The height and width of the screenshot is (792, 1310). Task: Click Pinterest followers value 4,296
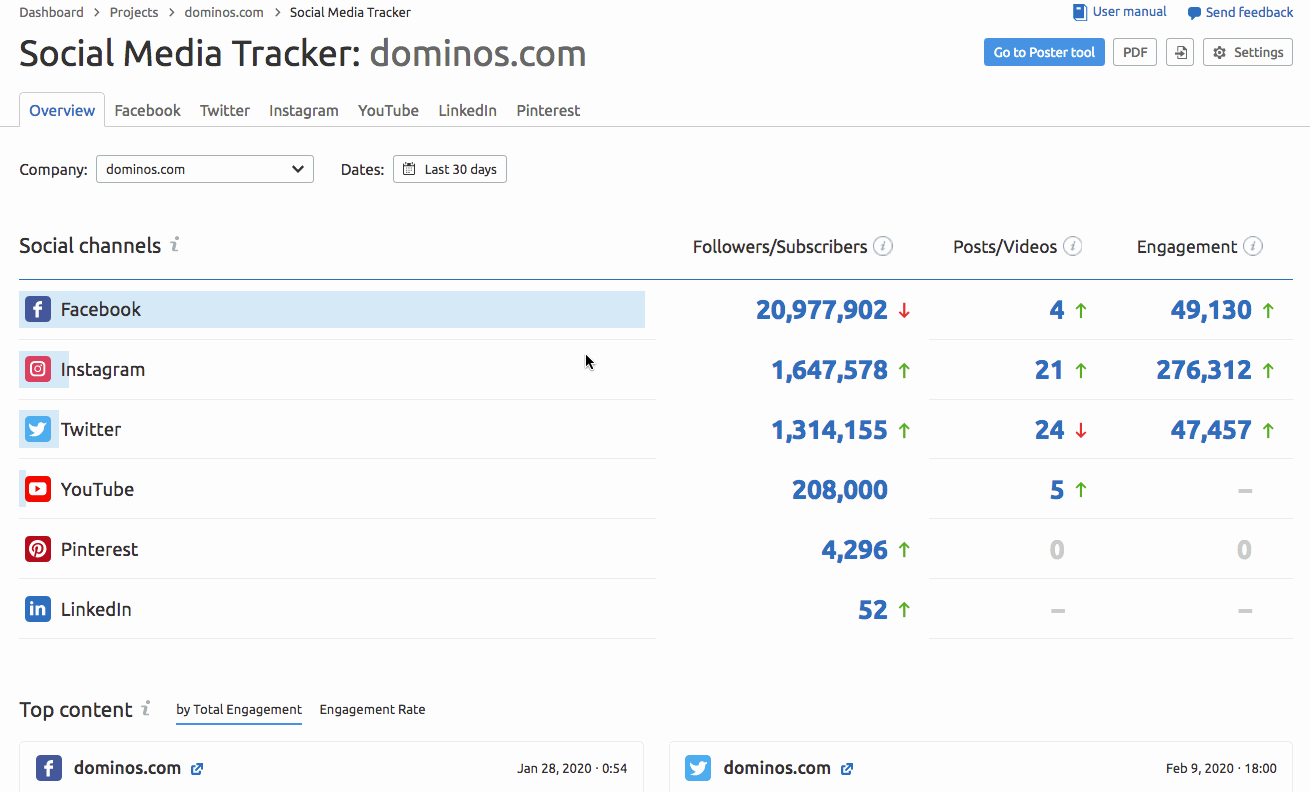855,550
